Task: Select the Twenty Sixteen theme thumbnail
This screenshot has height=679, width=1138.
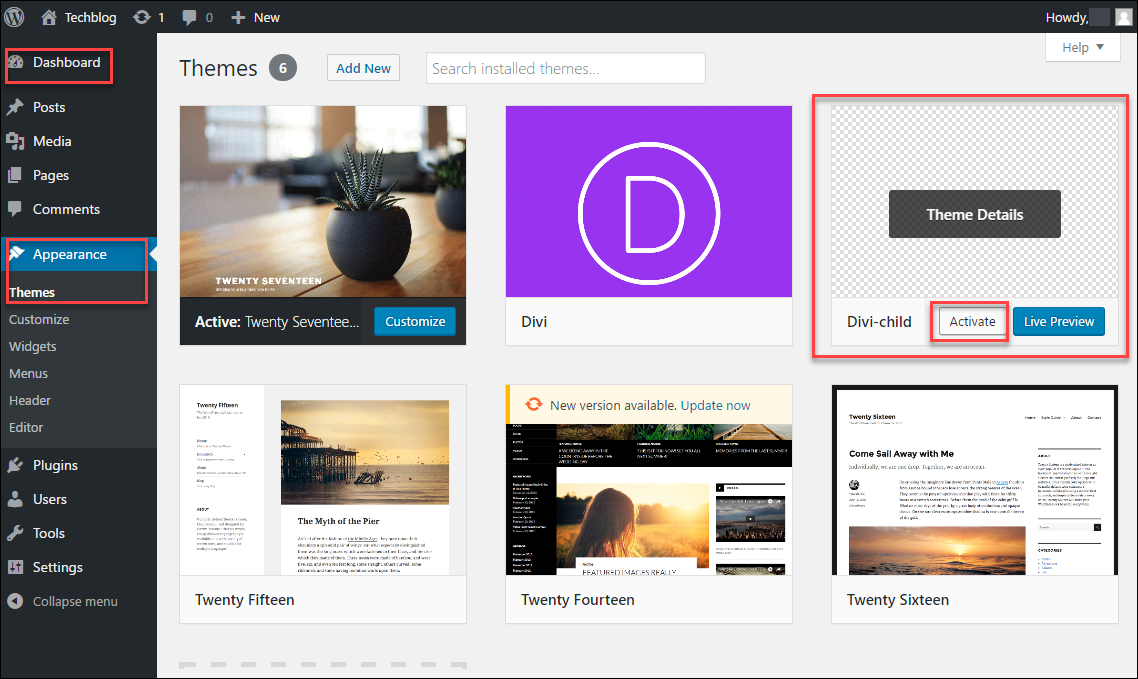Action: tap(975, 480)
